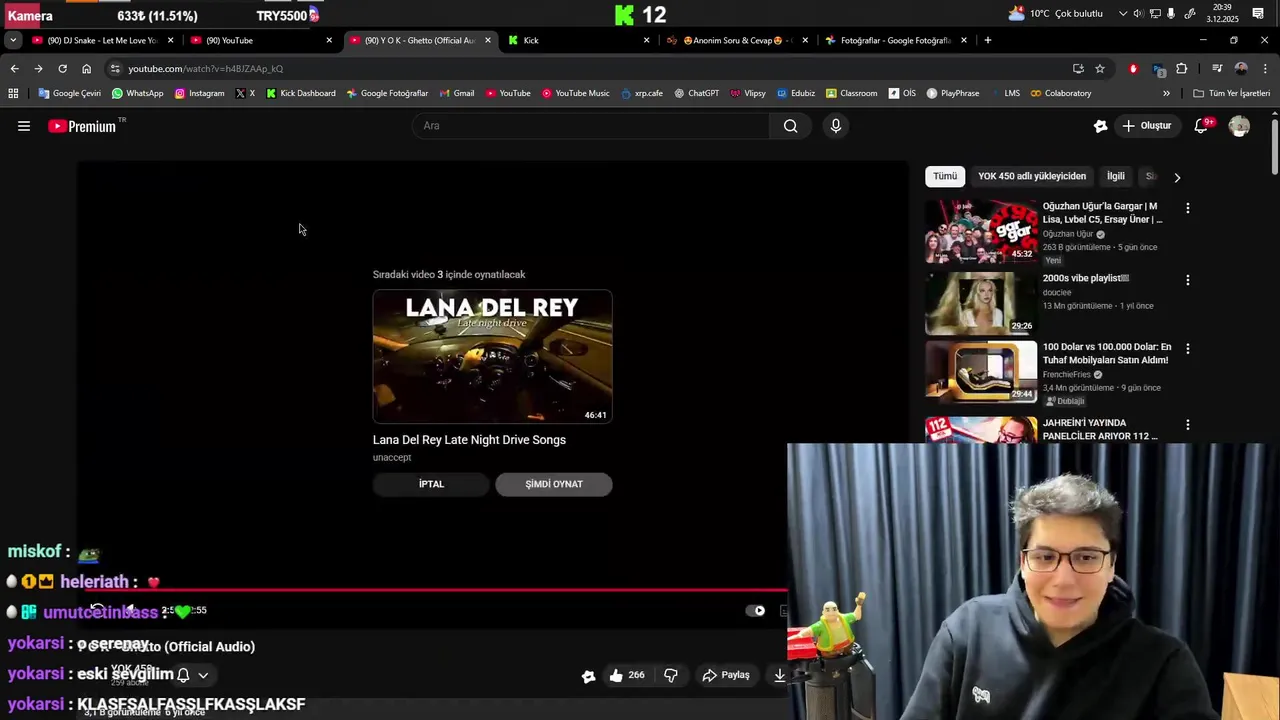Open Tüm Yer İşaretleri bookmarks folder
Image resolution: width=1280 pixels, height=720 pixels.
[1232, 93]
